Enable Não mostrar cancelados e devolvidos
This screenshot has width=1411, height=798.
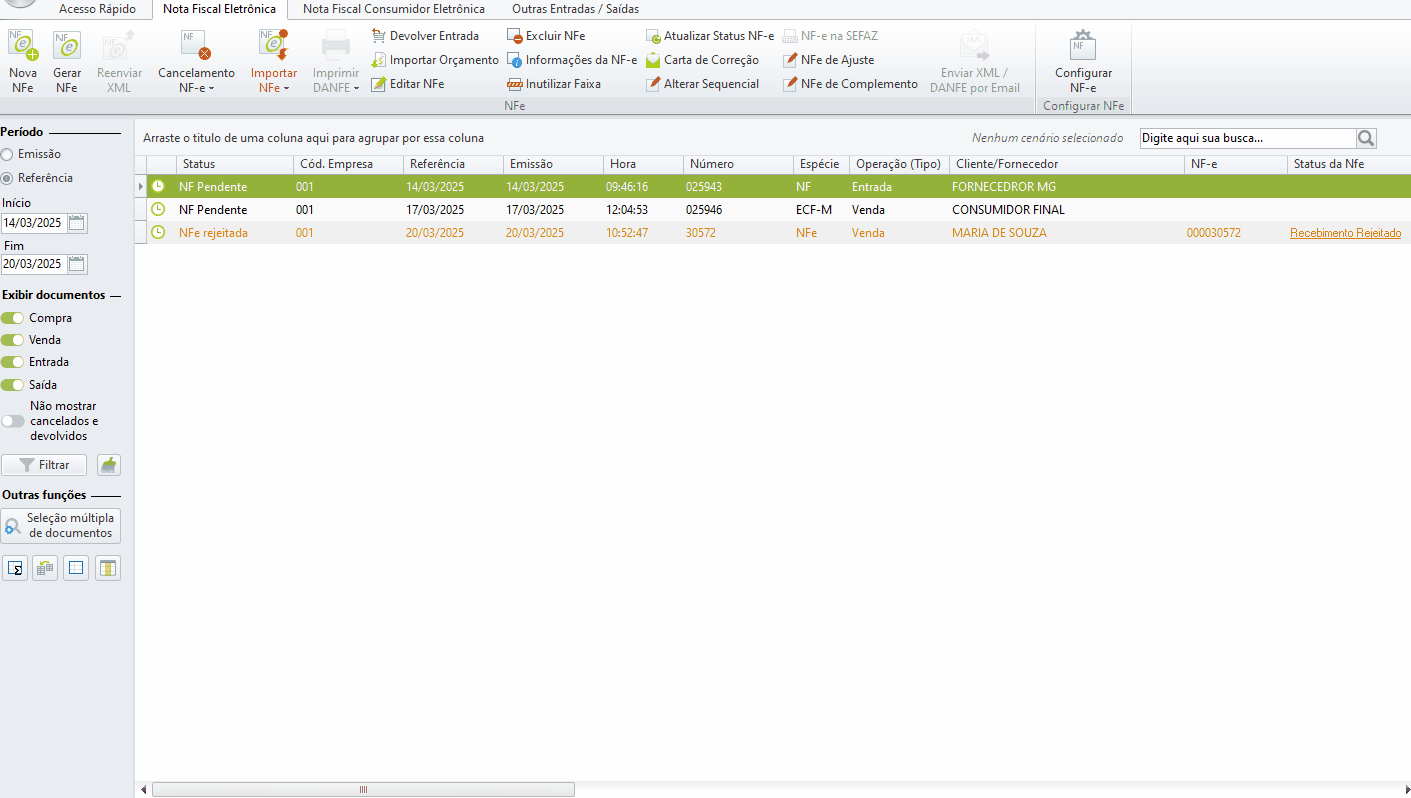point(12,421)
